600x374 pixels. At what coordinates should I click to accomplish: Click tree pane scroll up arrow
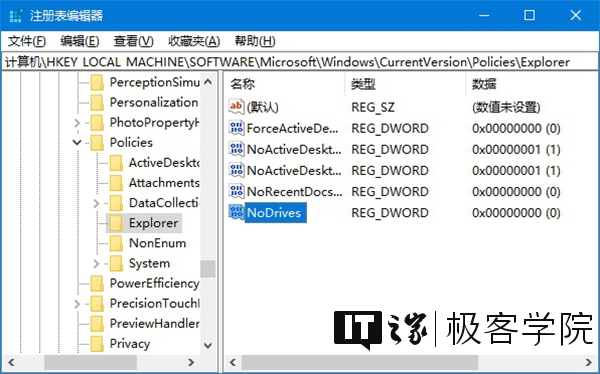pyautogui.click(x=208, y=81)
